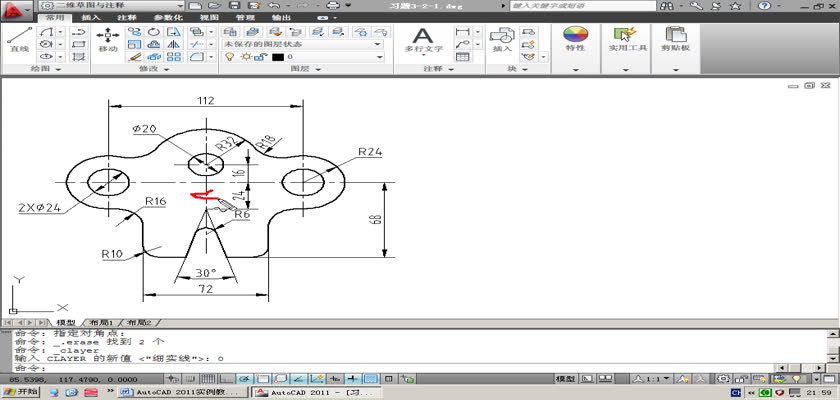
Task: Toggle layer lock padlock icon
Action: (x=259, y=56)
